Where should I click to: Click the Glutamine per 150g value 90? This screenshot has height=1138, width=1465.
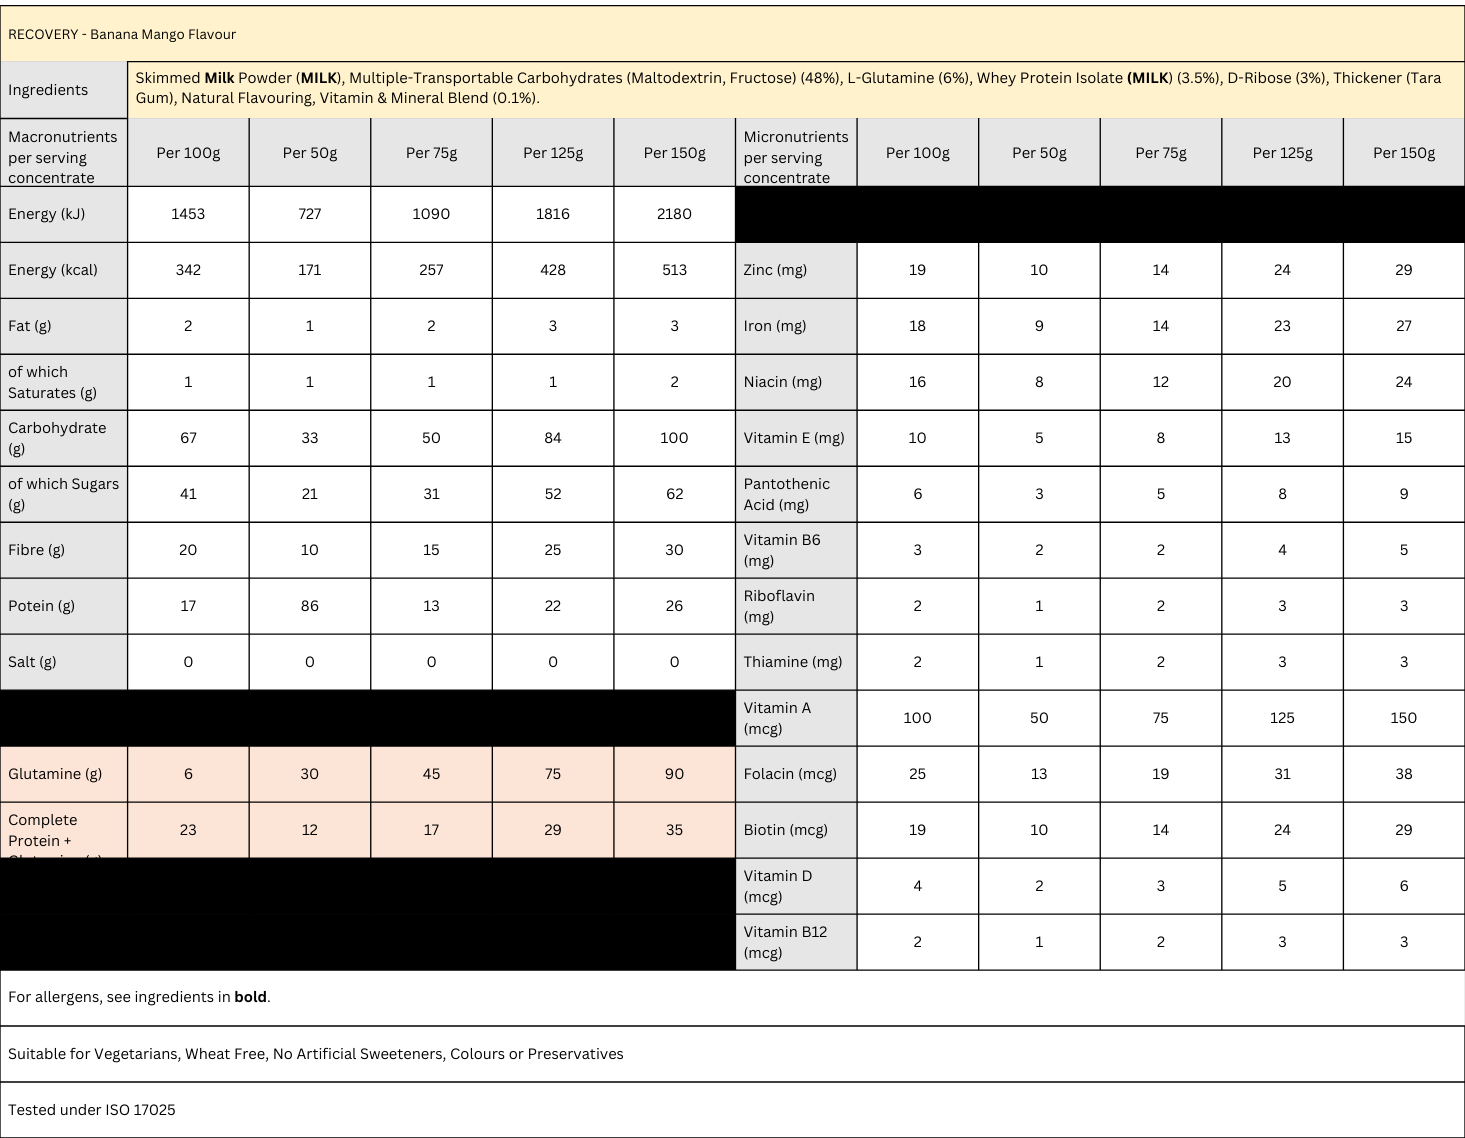click(674, 774)
